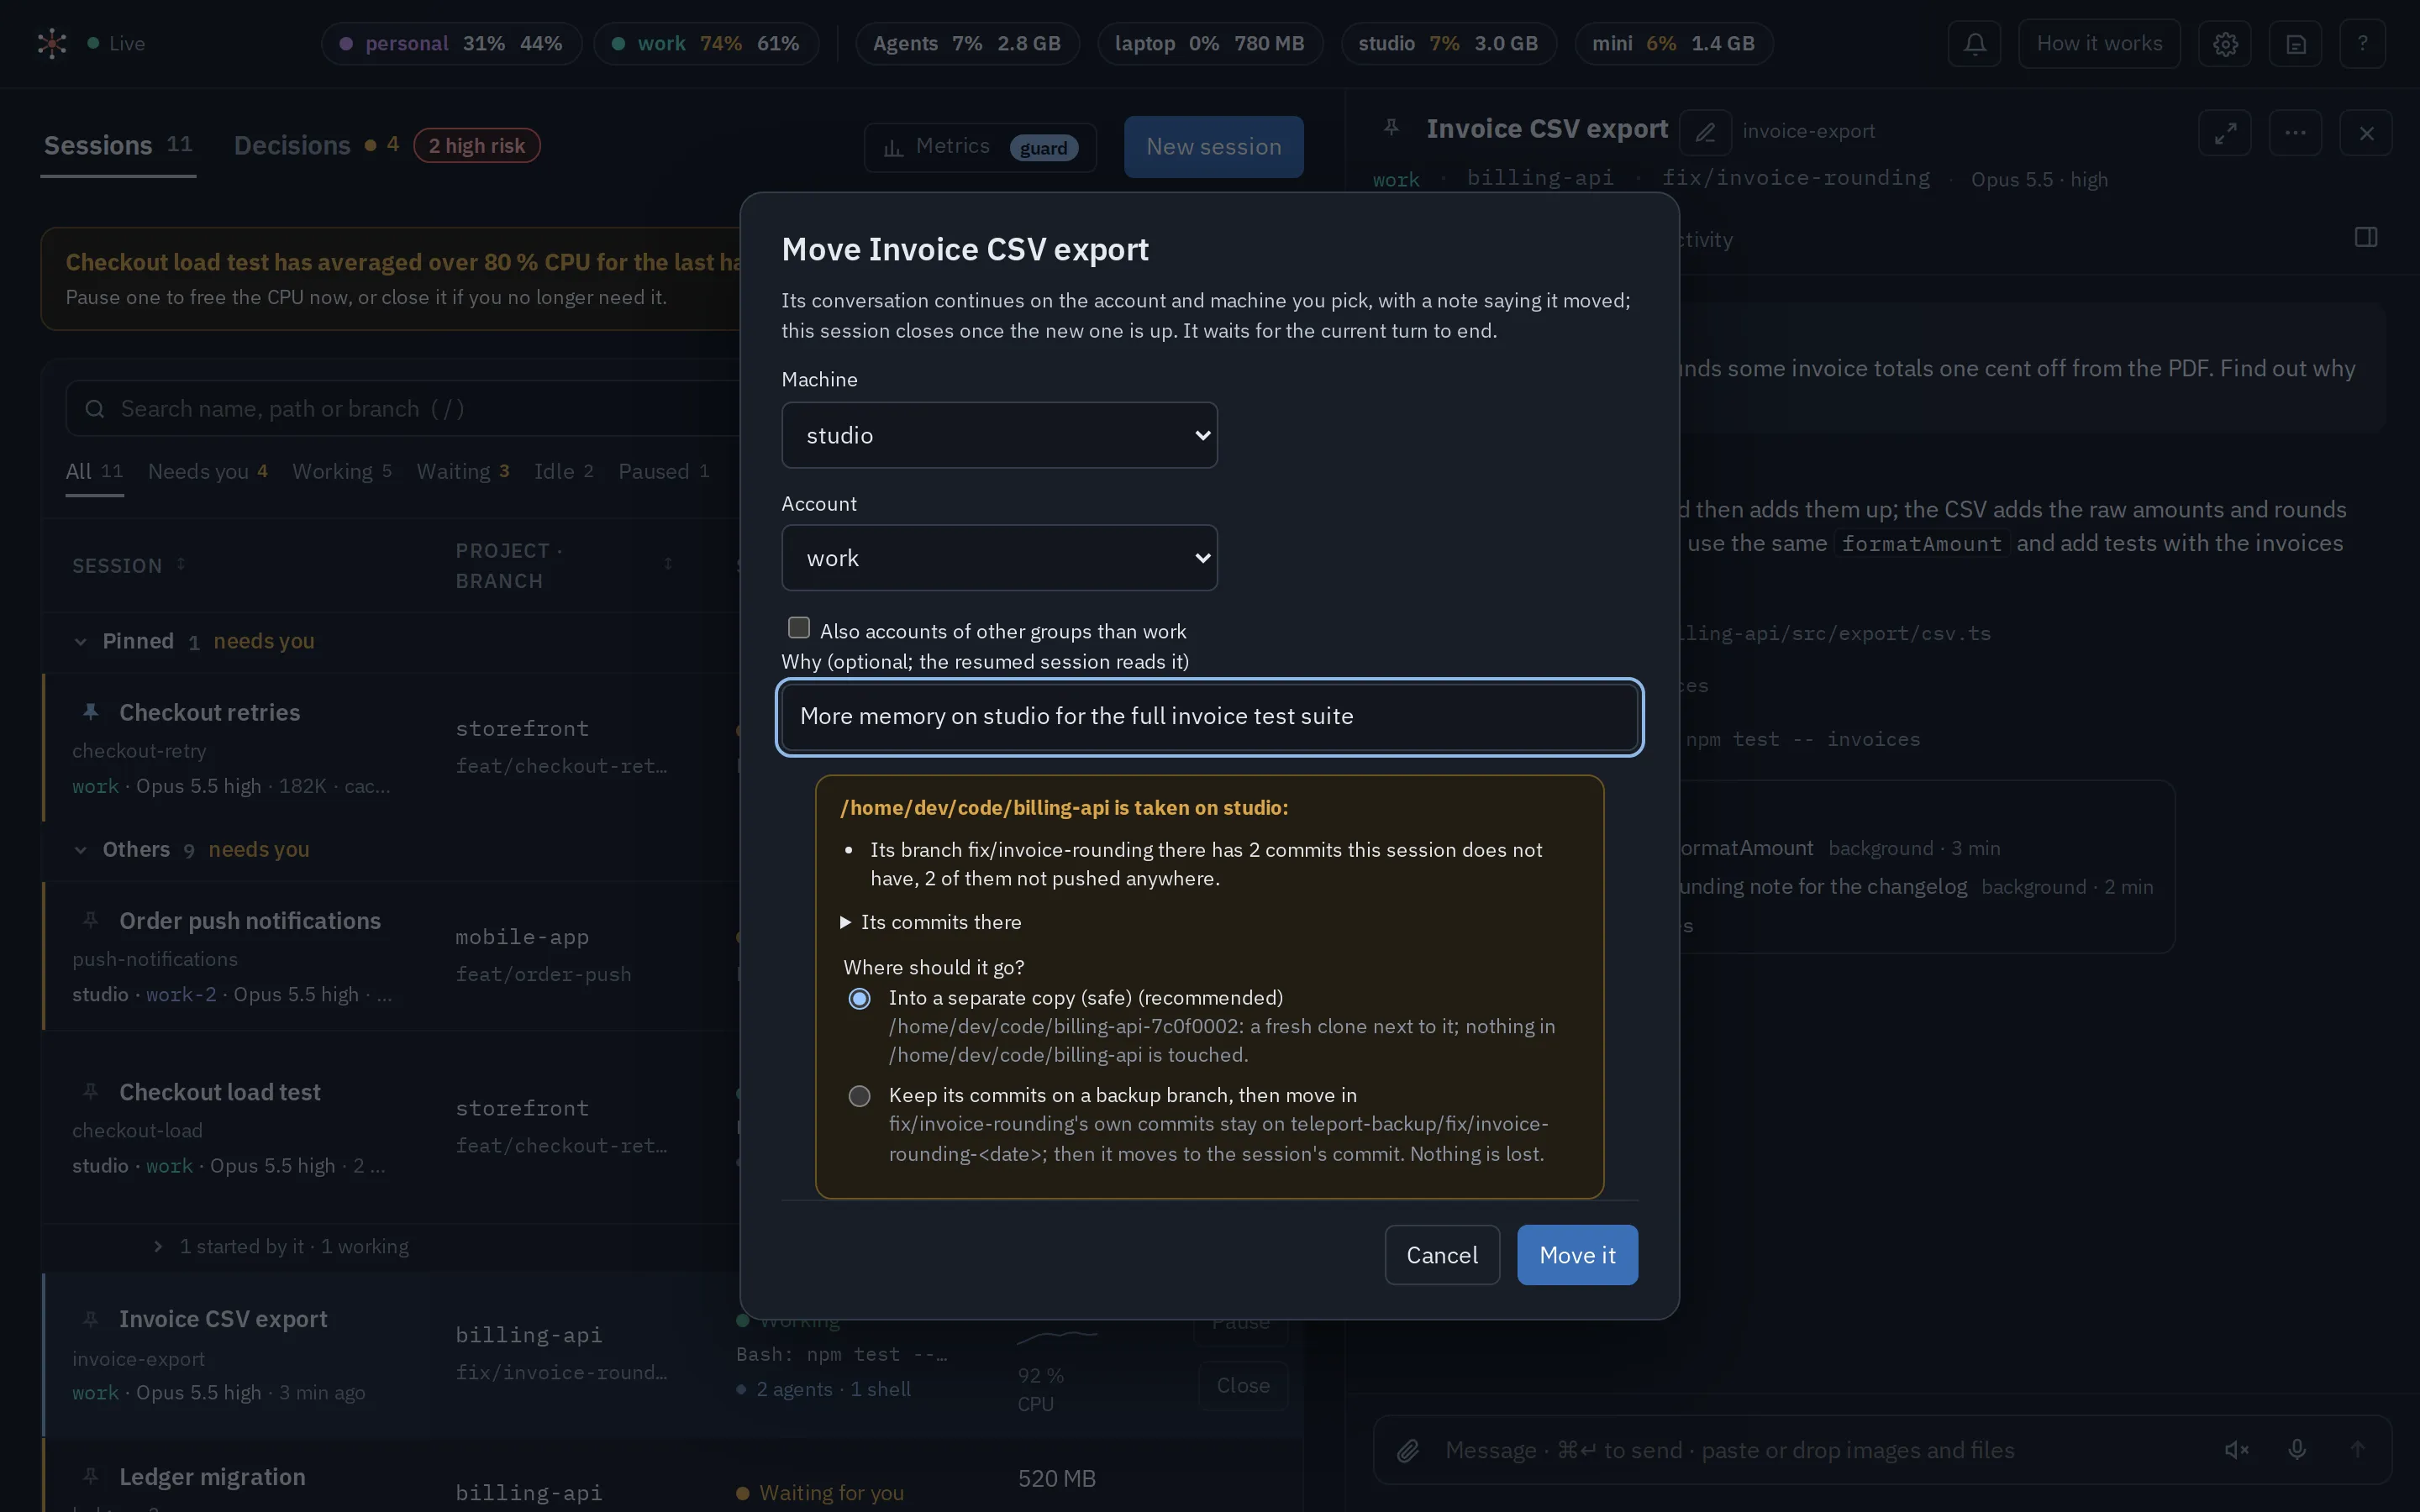
Task: Open How it works
Action: pos(2099,44)
